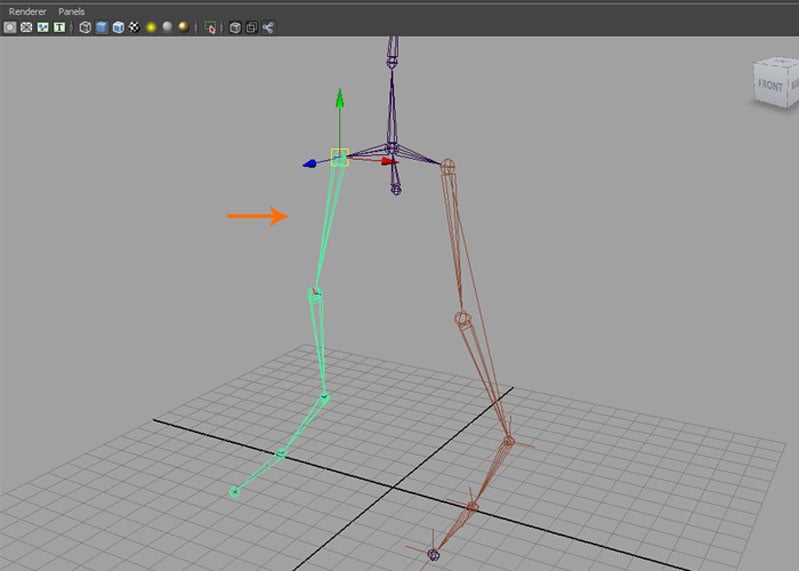
Task: Click the red X-axis manipulator arrow
Action: [388, 160]
